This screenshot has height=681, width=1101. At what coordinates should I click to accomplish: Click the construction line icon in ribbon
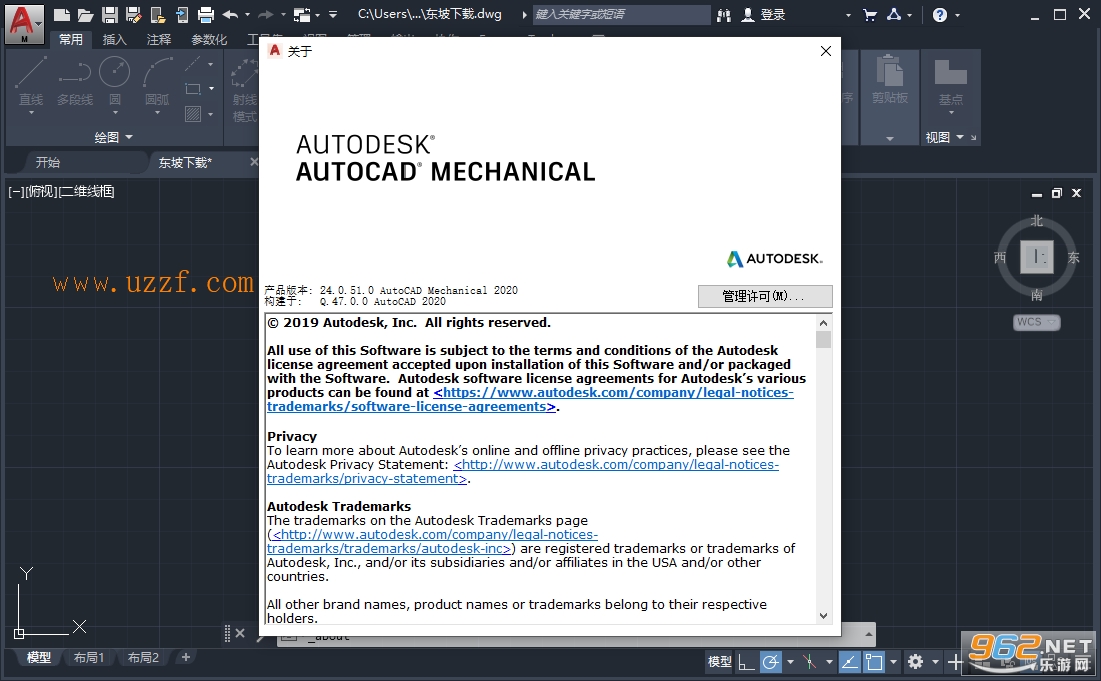(193, 65)
